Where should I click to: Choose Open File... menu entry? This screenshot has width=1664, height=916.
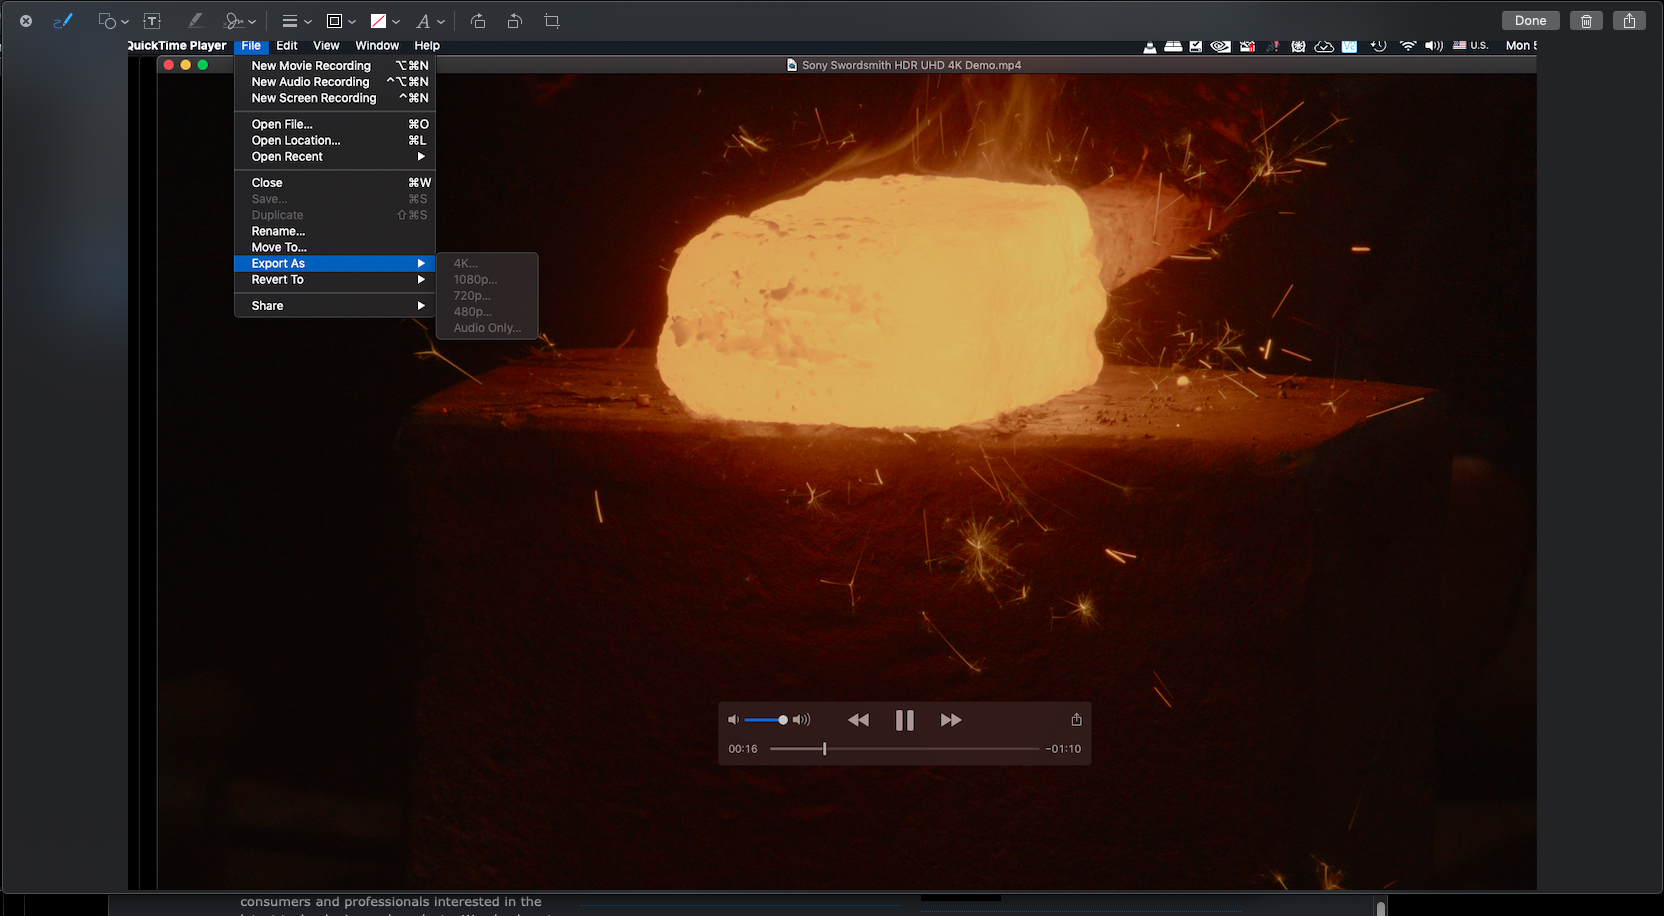point(282,125)
